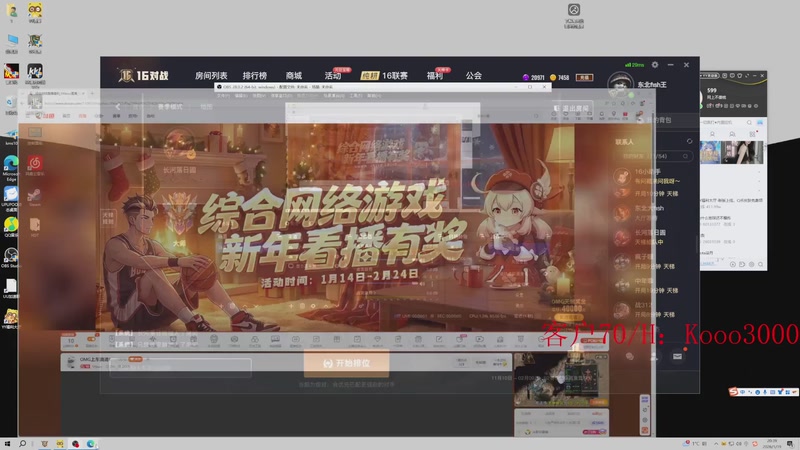Open the 商城 tab
This screenshot has height=450, width=800.
294,76
